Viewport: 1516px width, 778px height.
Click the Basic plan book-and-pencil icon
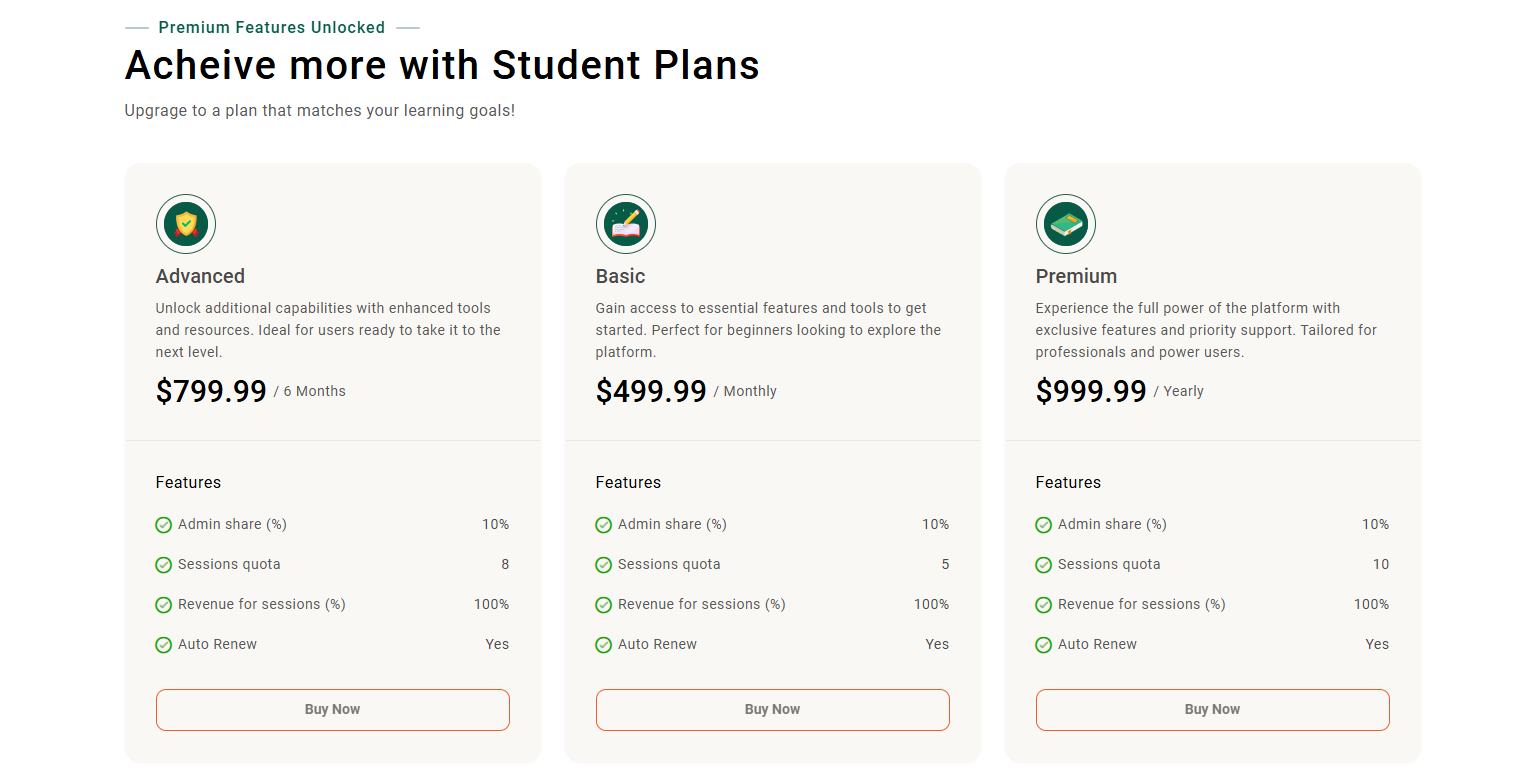626,224
